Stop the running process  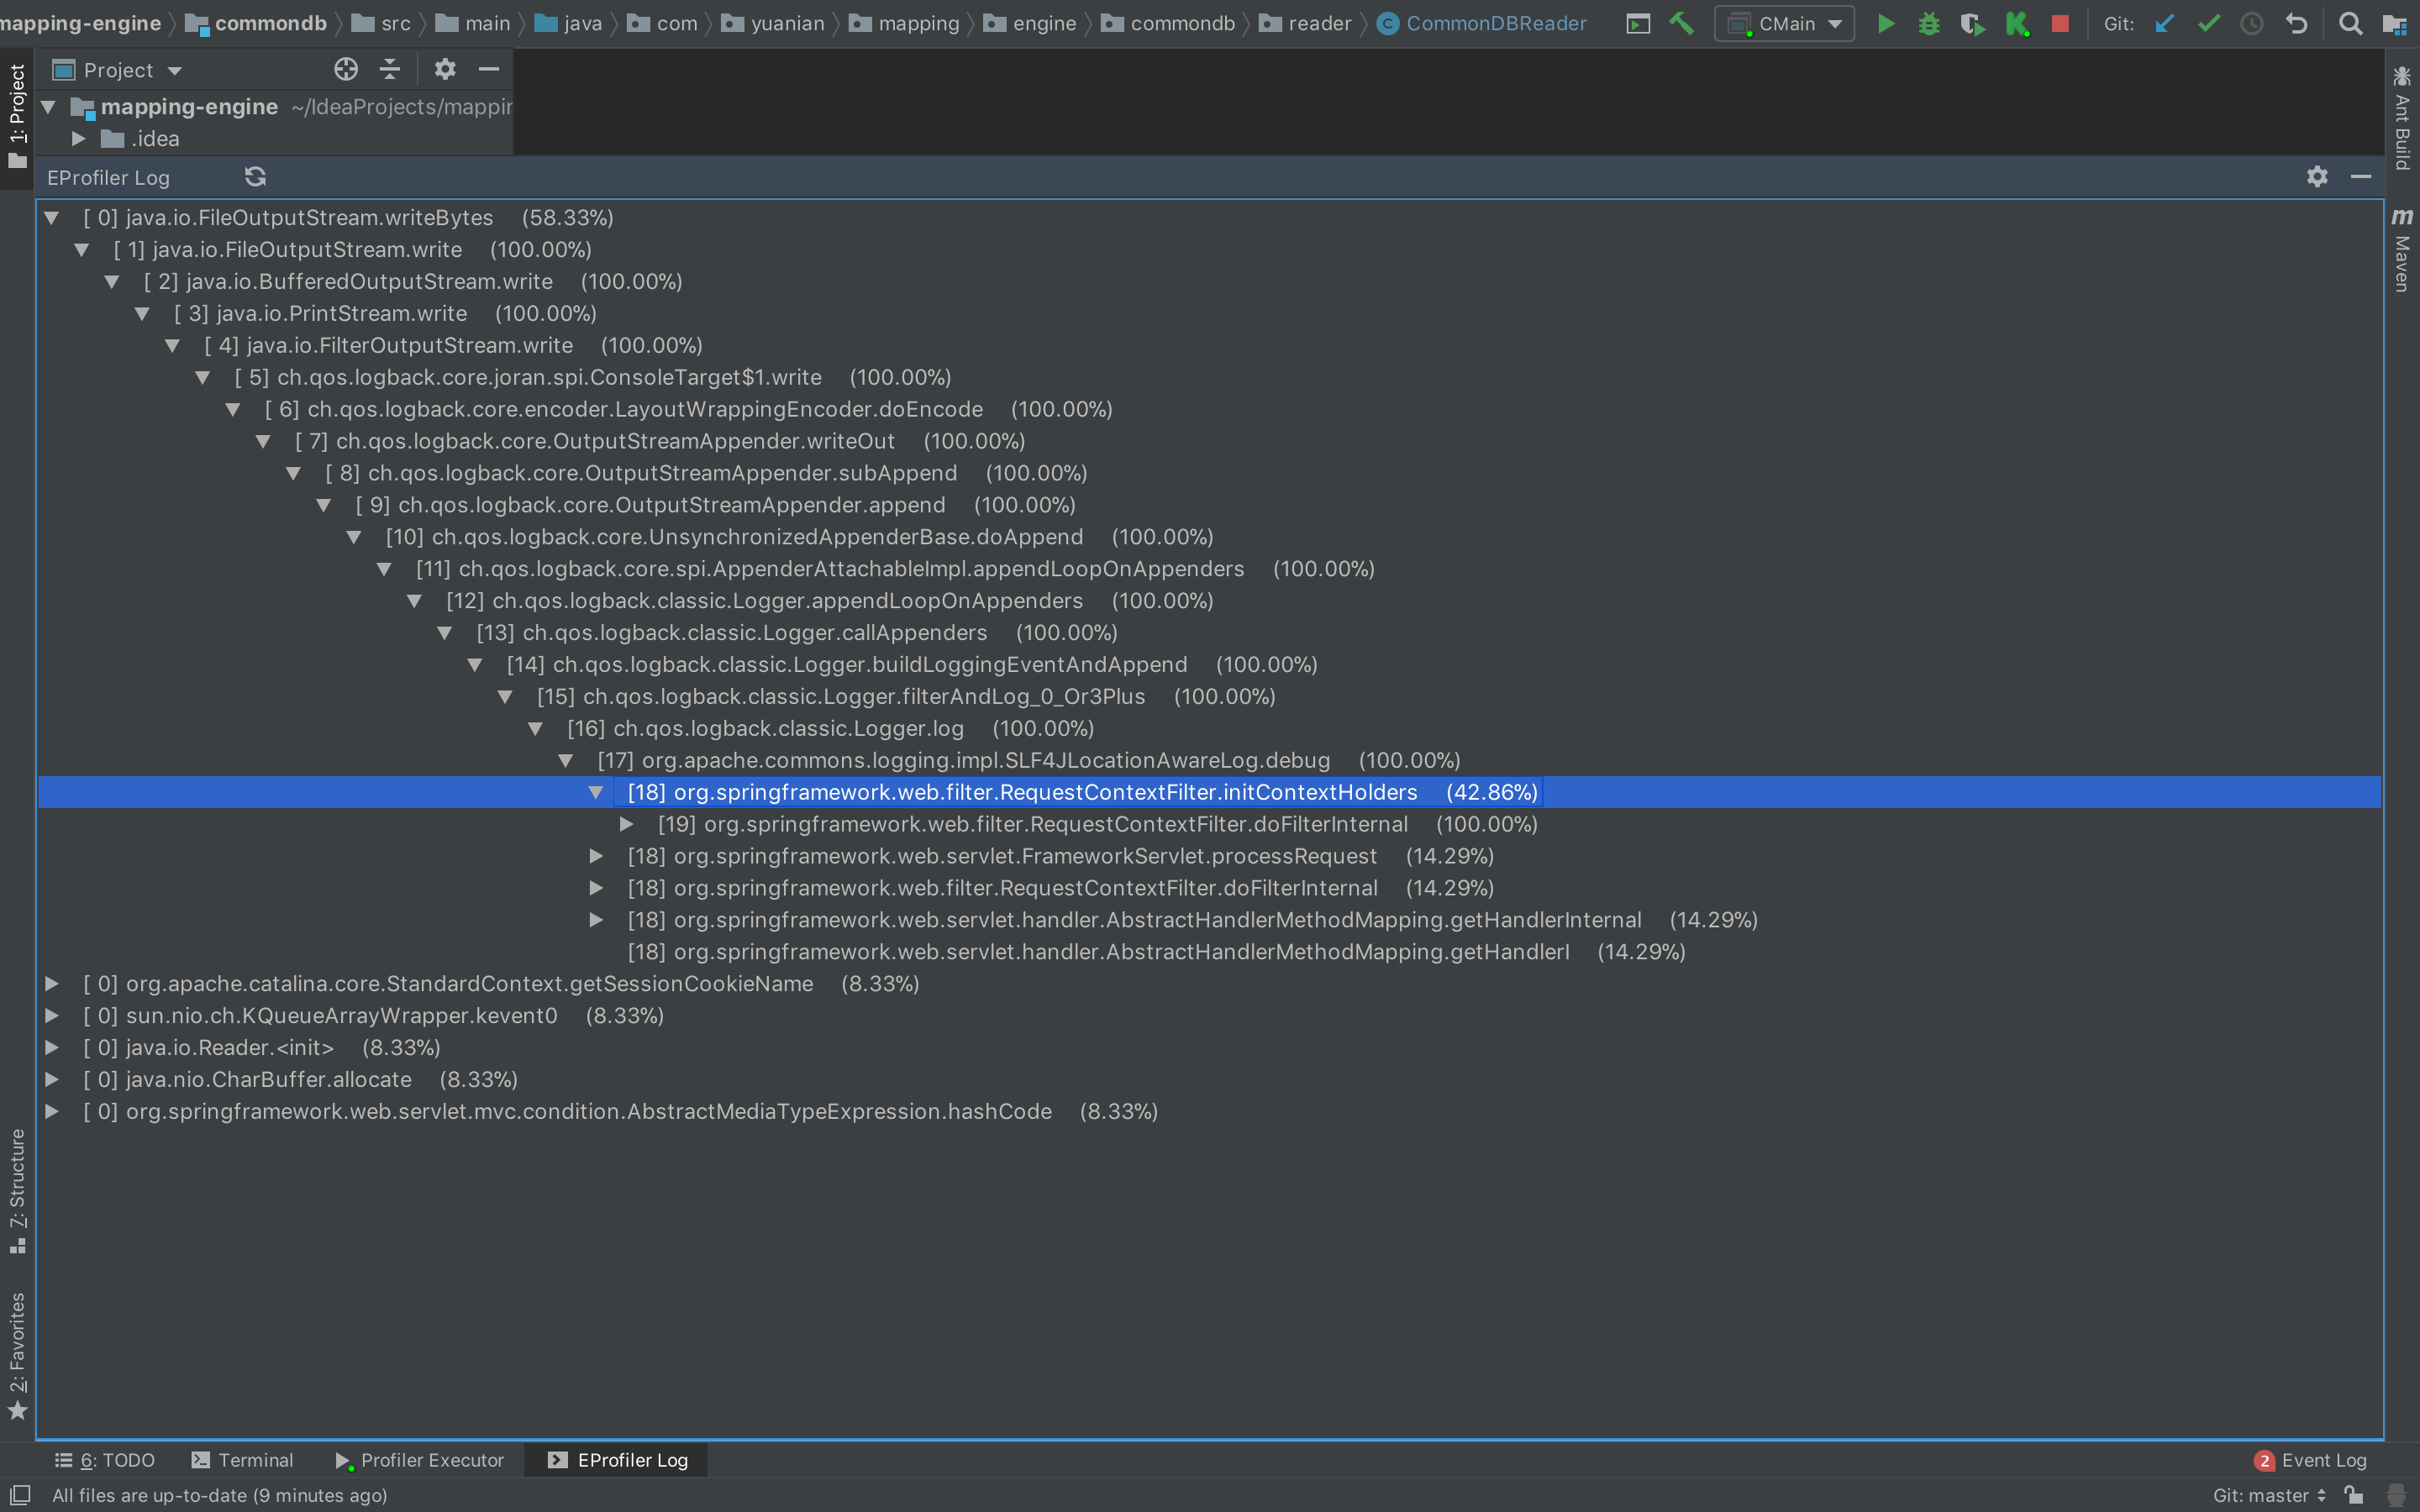coord(2060,23)
